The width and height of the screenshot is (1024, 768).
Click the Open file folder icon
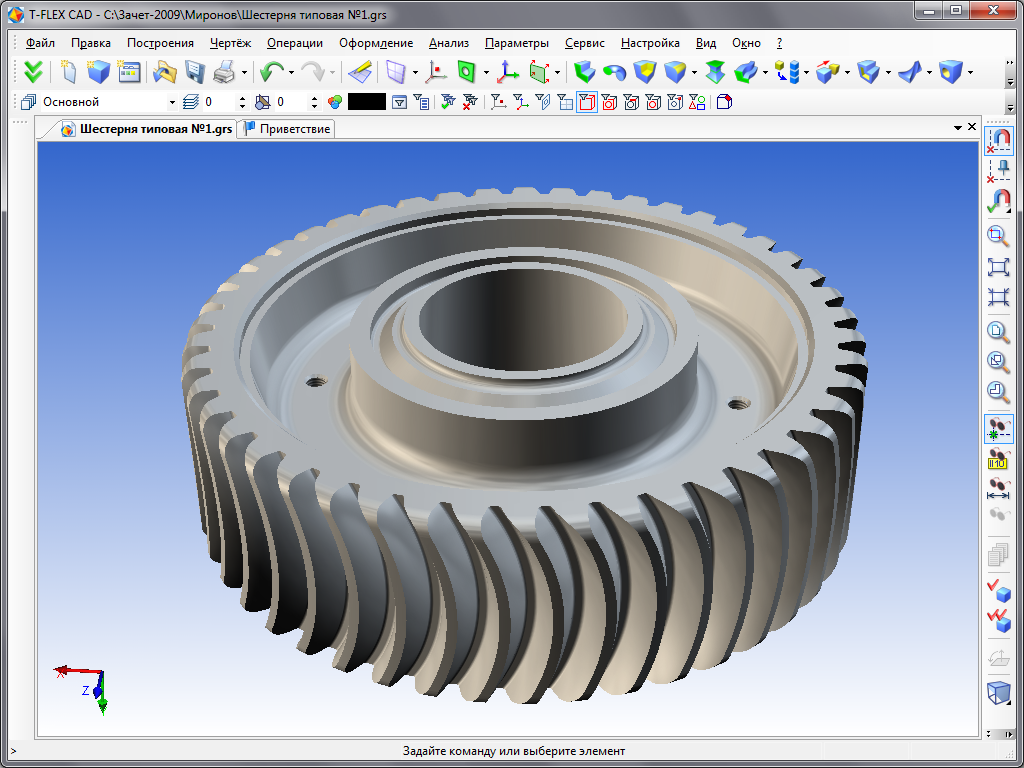pyautogui.click(x=164, y=72)
